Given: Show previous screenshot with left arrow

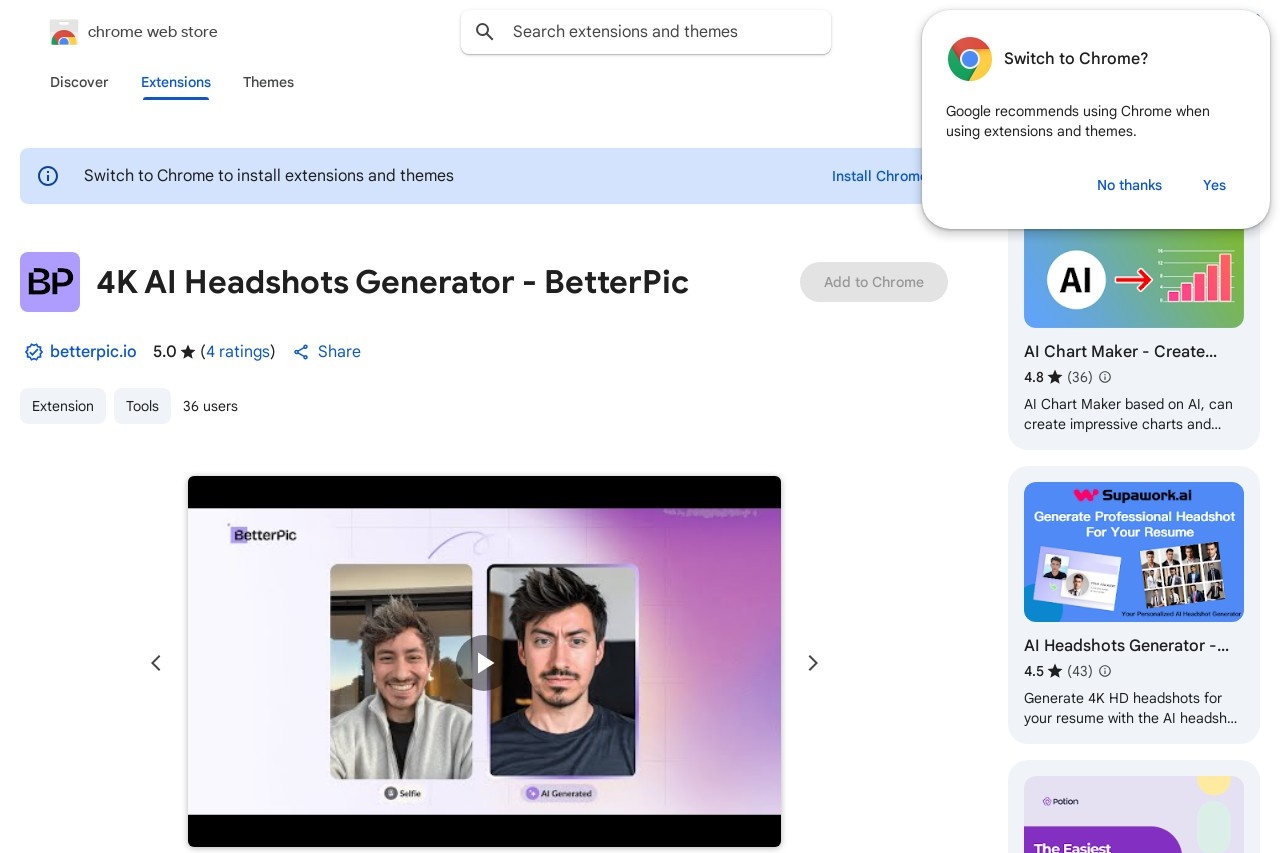Looking at the screenshot, I should coord(156,663).
